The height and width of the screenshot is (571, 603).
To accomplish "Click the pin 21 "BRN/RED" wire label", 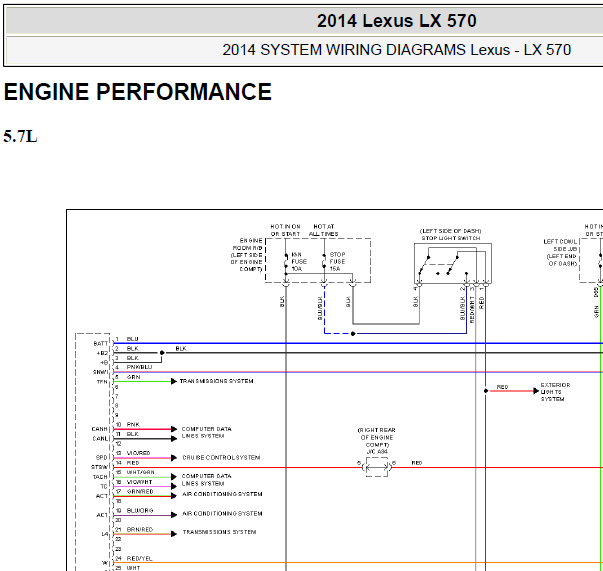I will click(140, 529).
